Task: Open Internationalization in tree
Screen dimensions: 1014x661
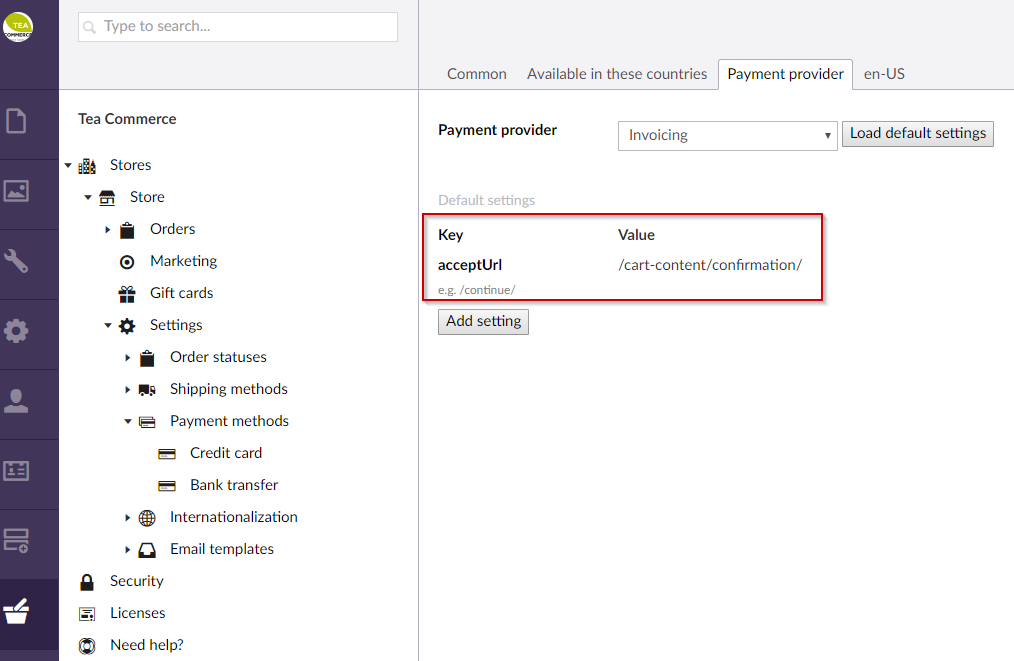Action: point(233,517)
